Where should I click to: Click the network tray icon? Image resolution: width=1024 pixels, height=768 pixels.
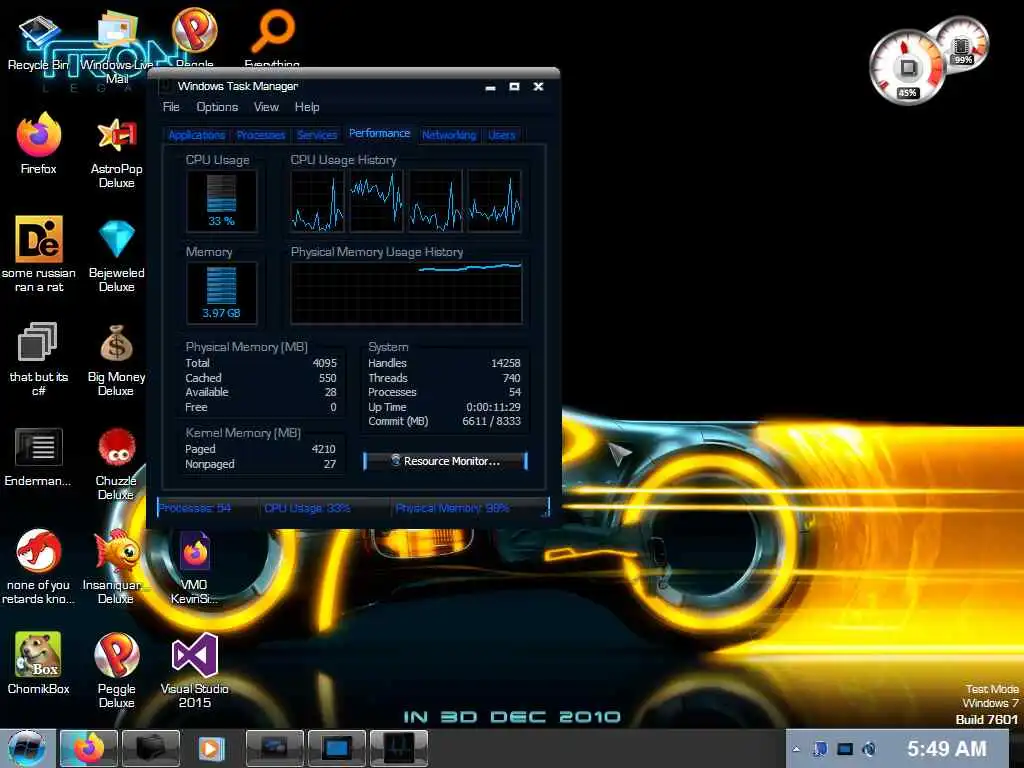tap(845, 749)
